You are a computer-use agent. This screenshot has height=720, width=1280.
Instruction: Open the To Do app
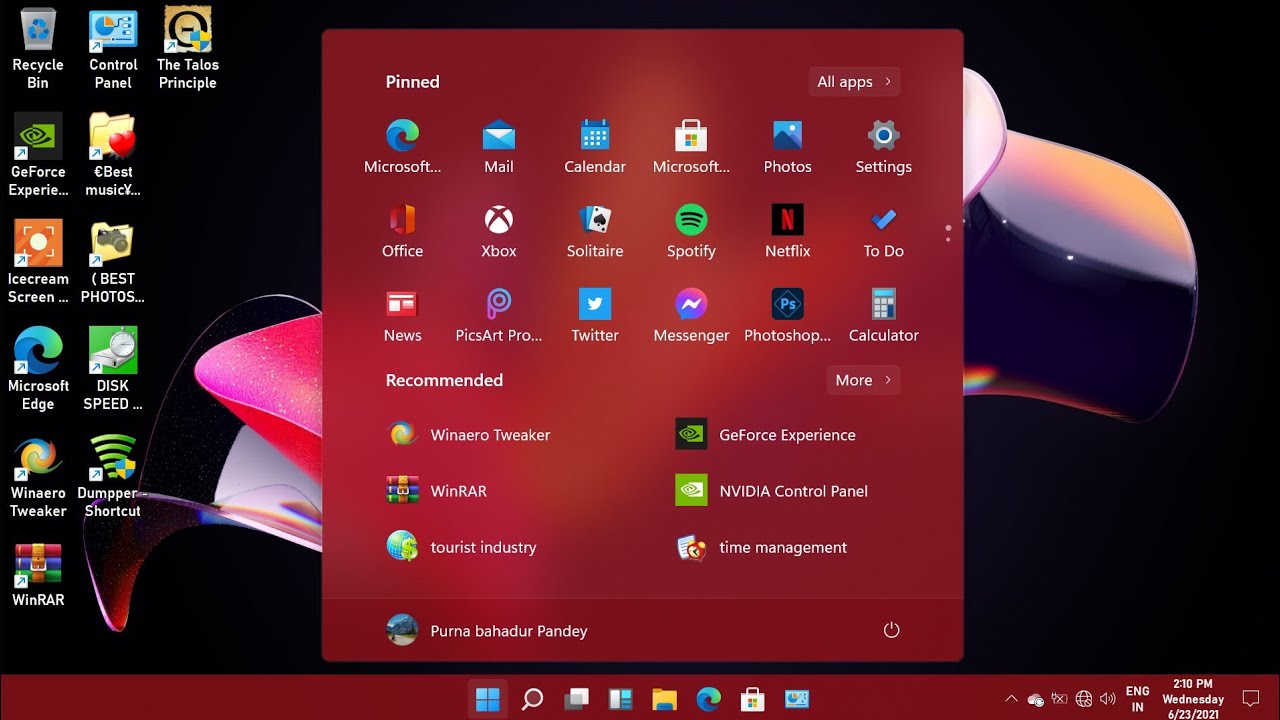pyautogui.click(x=883, y=231)
